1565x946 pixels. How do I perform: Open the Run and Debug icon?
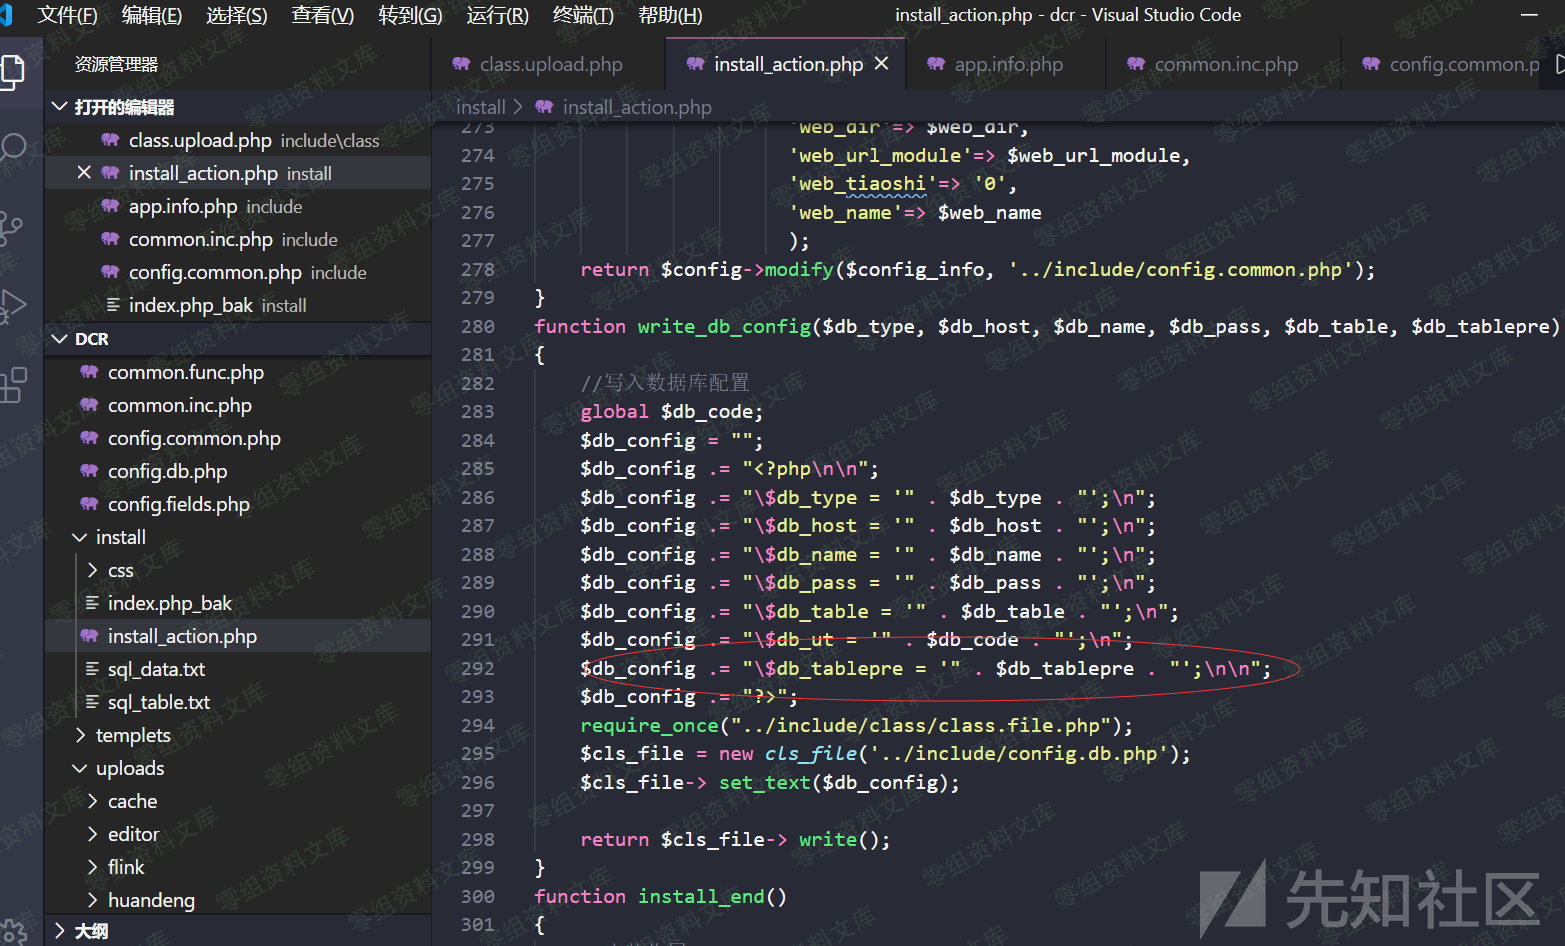(12, 306)
